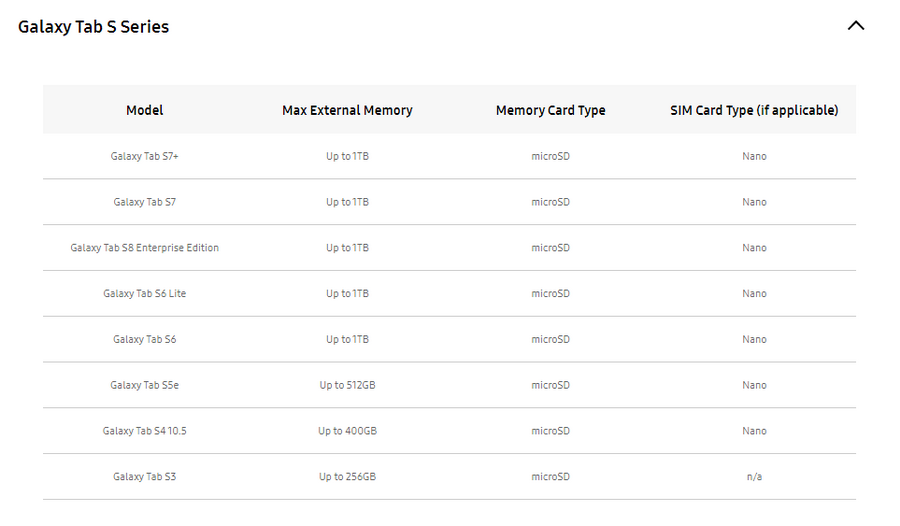Click the Galaxy Tab S6 Lite model
The width and height of the screenshot is (900, 526).
pyautogui.click(x=144, y=294)
